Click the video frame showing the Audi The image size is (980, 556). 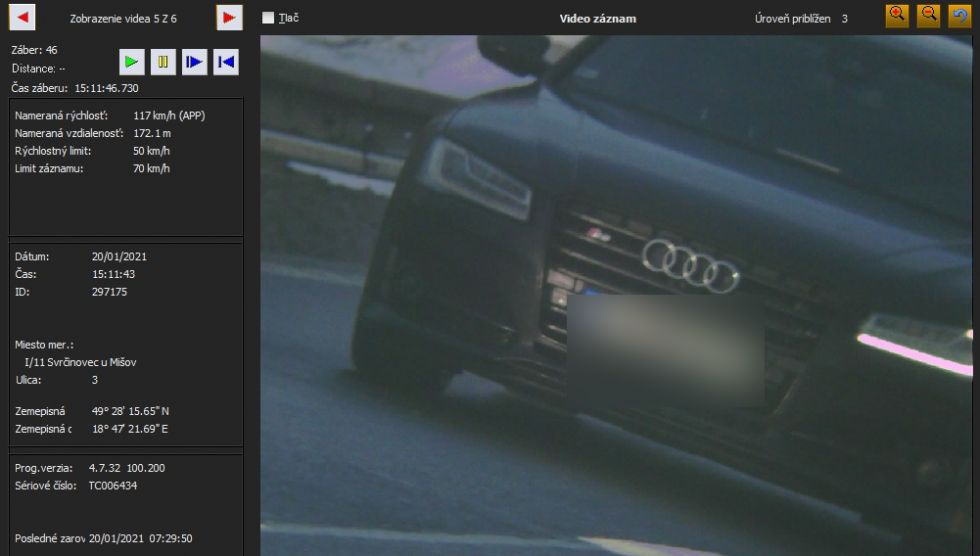point(616,295)
